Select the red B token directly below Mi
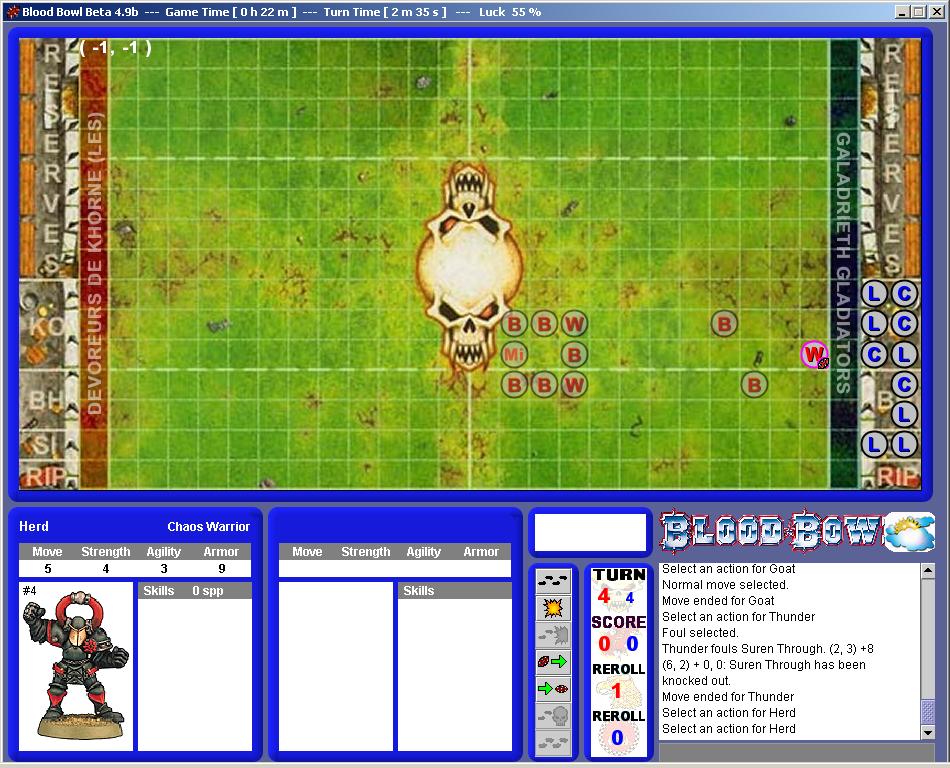The image size is (950, 768). [514, 385]
